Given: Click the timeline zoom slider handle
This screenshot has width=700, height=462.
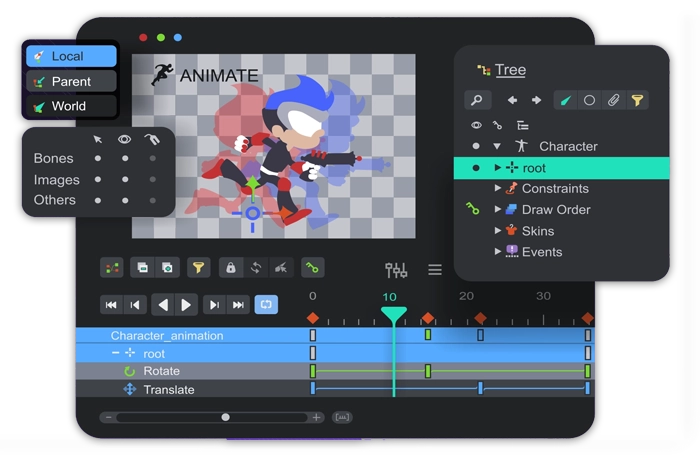Looking at the screenshot, I should point(226,417).
